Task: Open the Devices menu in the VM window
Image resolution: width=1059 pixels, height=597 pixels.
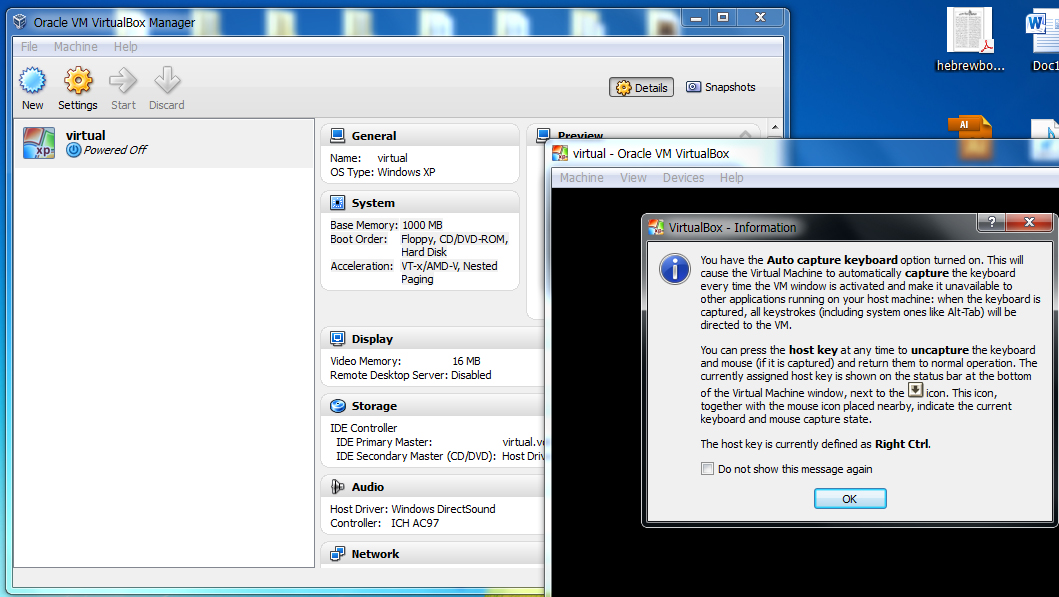Action: coord(683,178)
